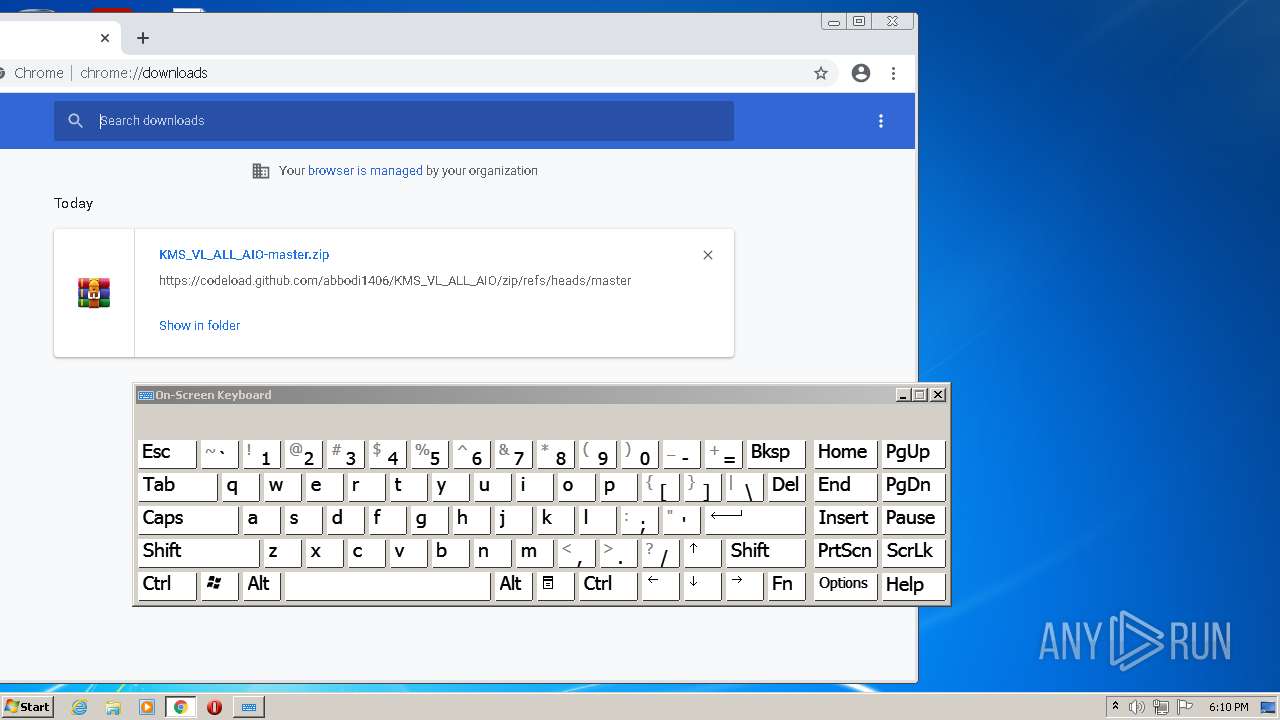Viewport: 1280px width, 720px height.
Task: Click the managed organization building icon
Action: (x=261, y=171)
